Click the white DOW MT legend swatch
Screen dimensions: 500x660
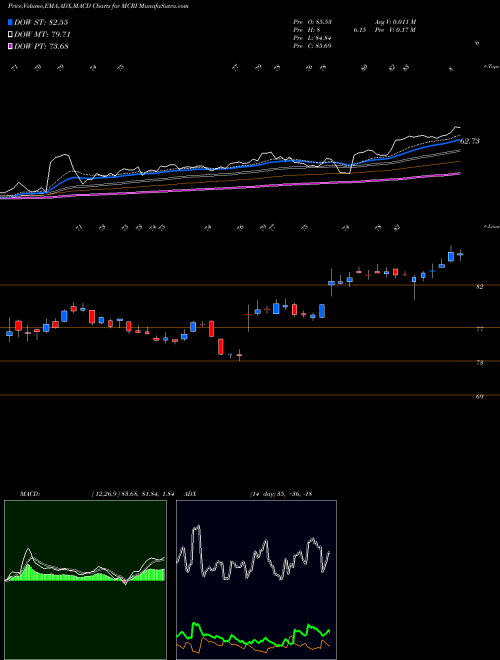11,35
